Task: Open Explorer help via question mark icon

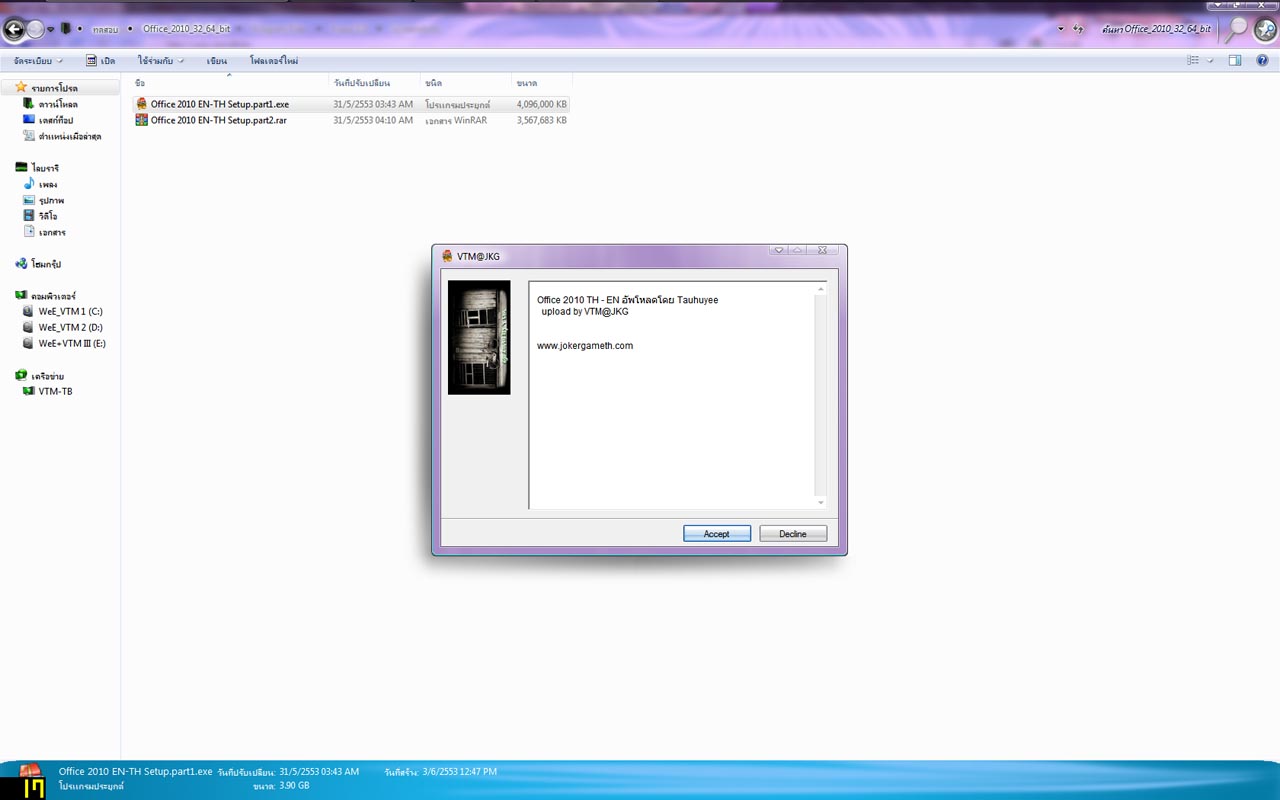Action: [1263, 61]
